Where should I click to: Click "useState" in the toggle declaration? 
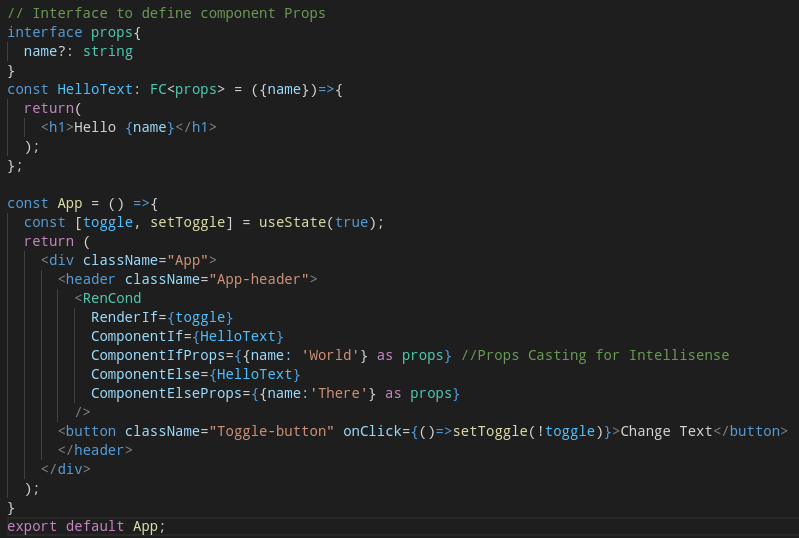pos(292,222)
